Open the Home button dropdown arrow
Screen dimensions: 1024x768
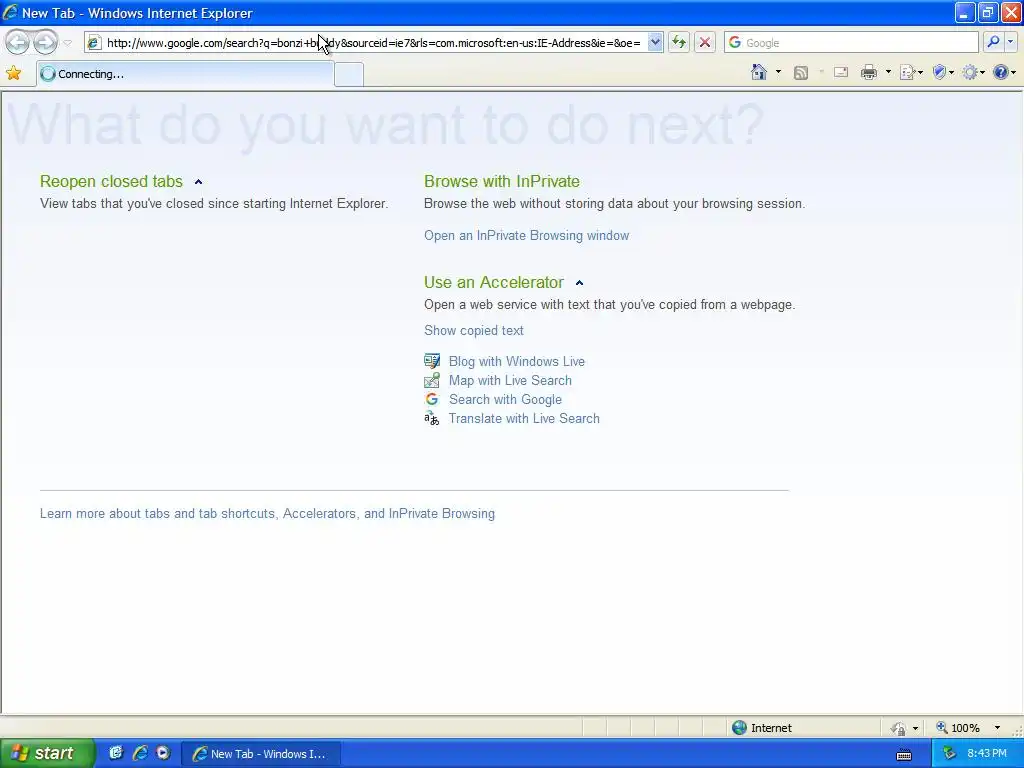(778, 72)
